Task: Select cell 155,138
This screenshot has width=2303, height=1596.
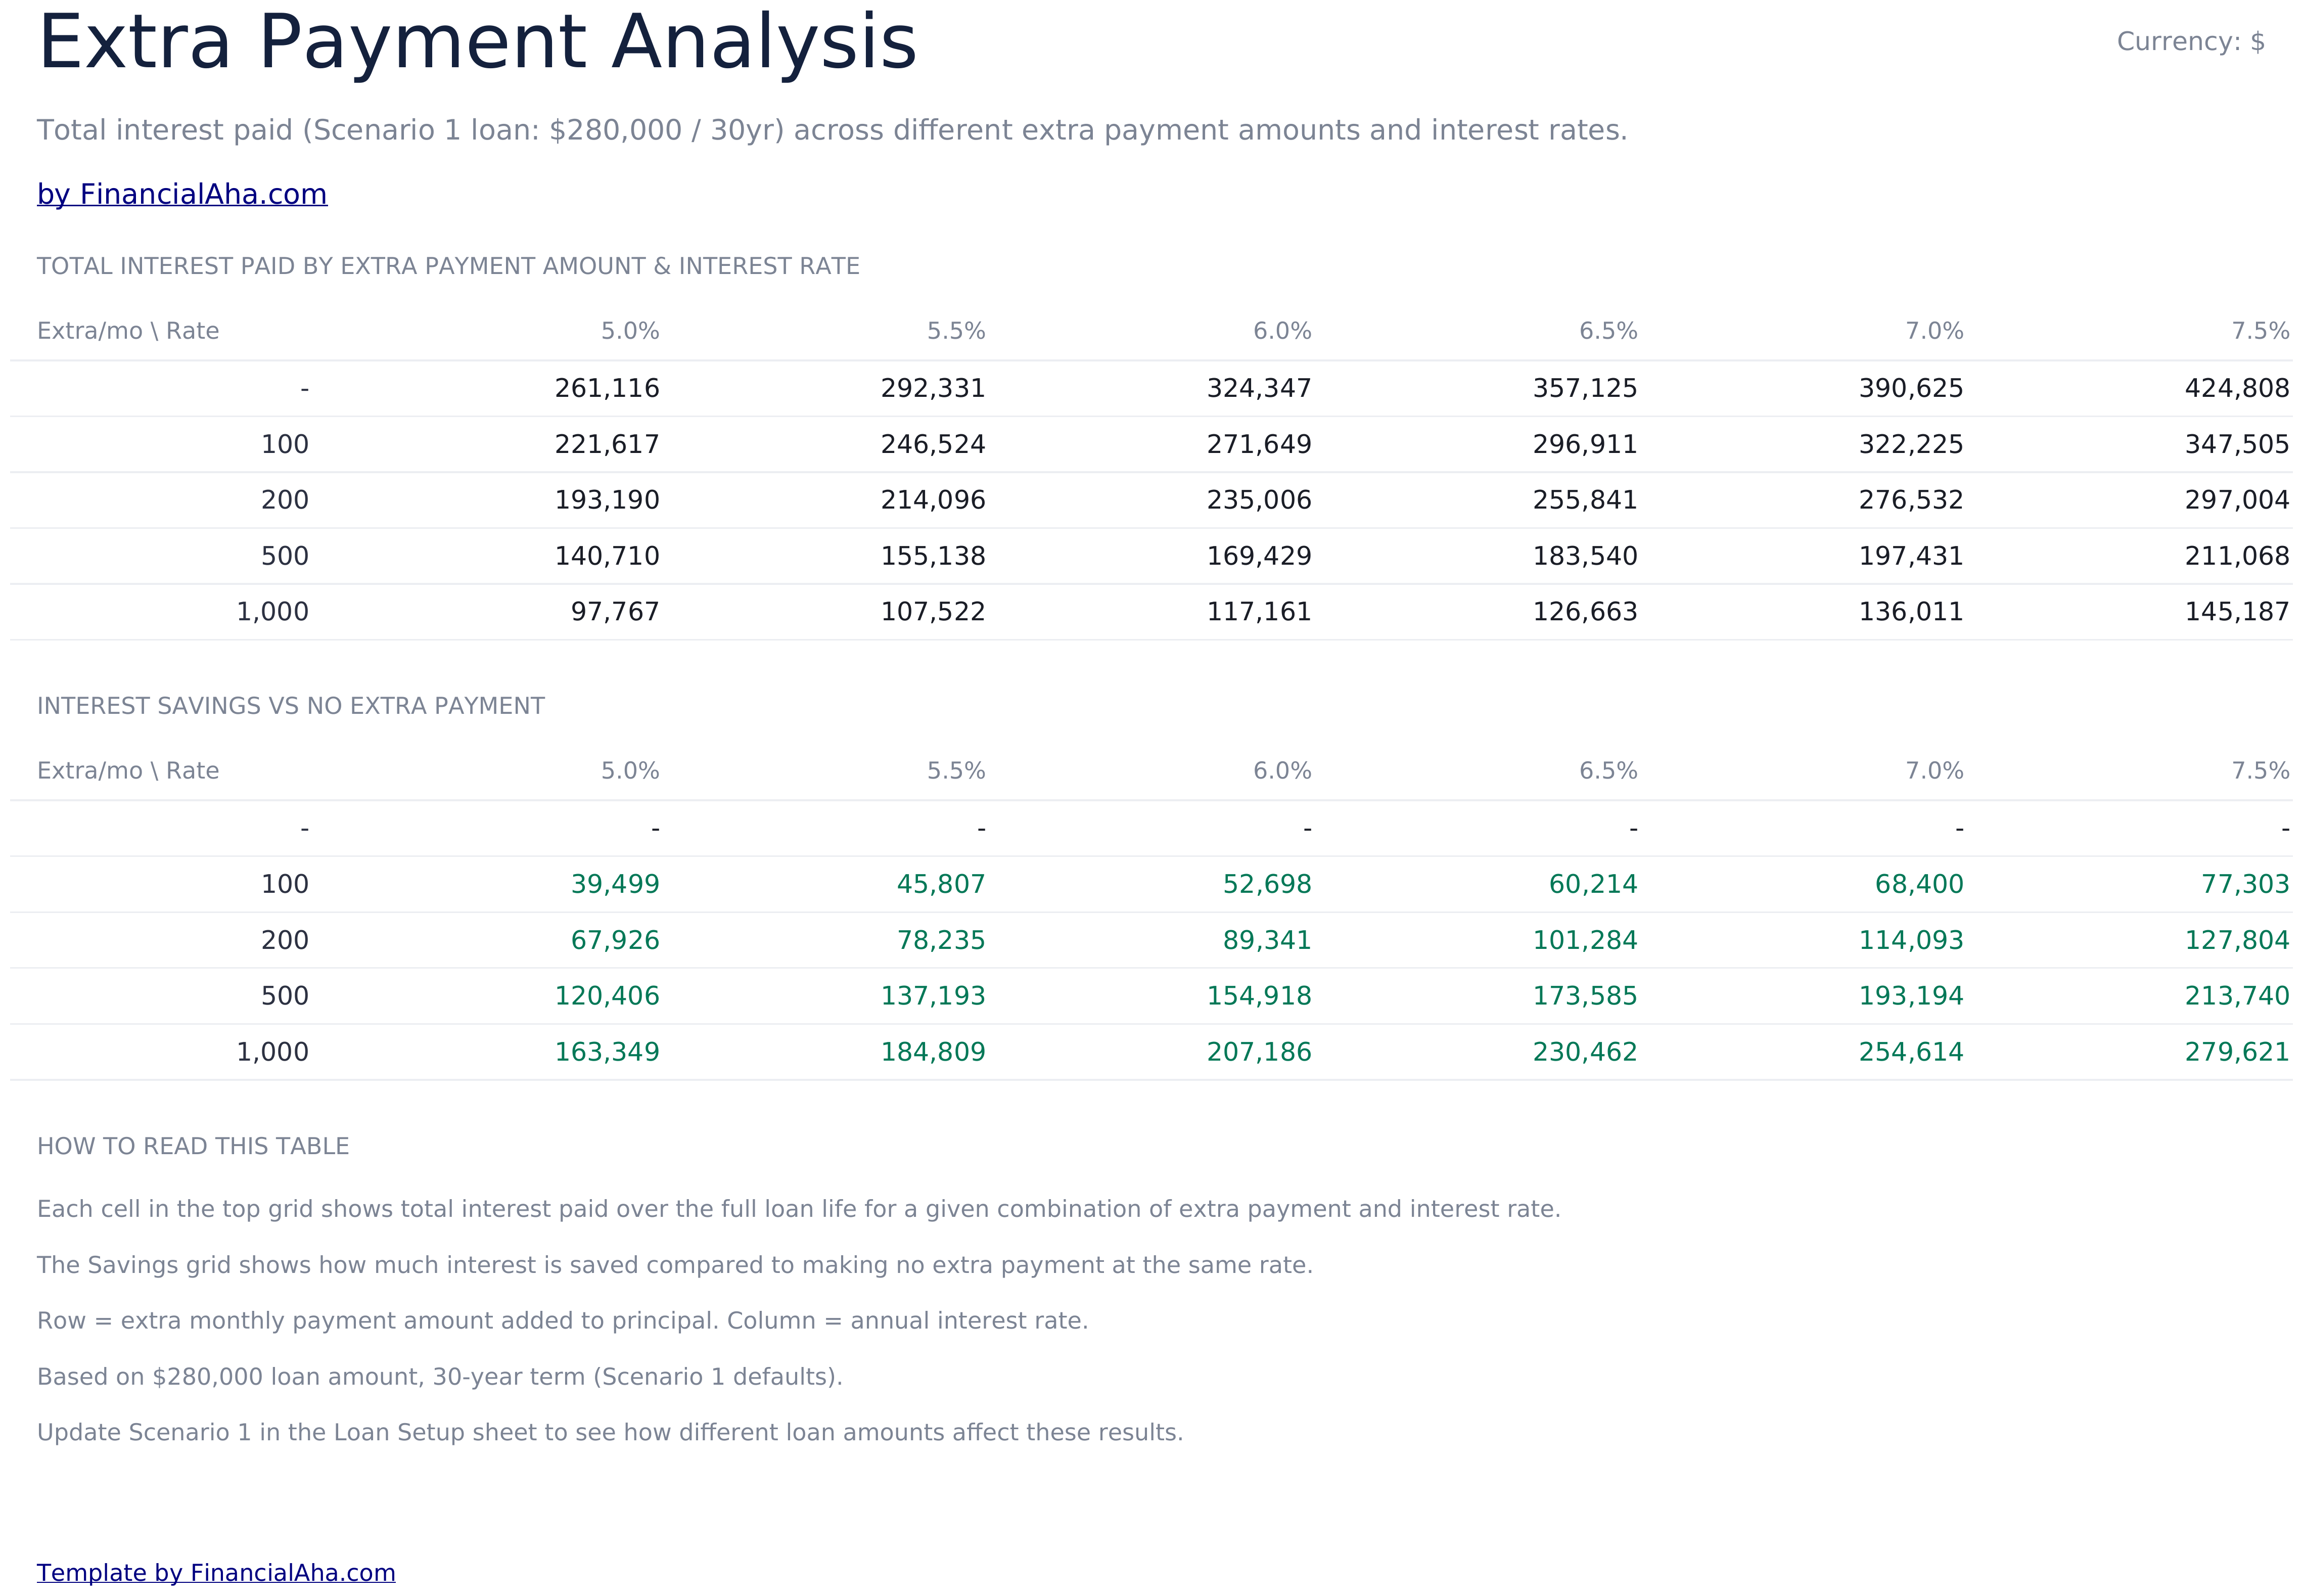Action: [x=933, y=556]
